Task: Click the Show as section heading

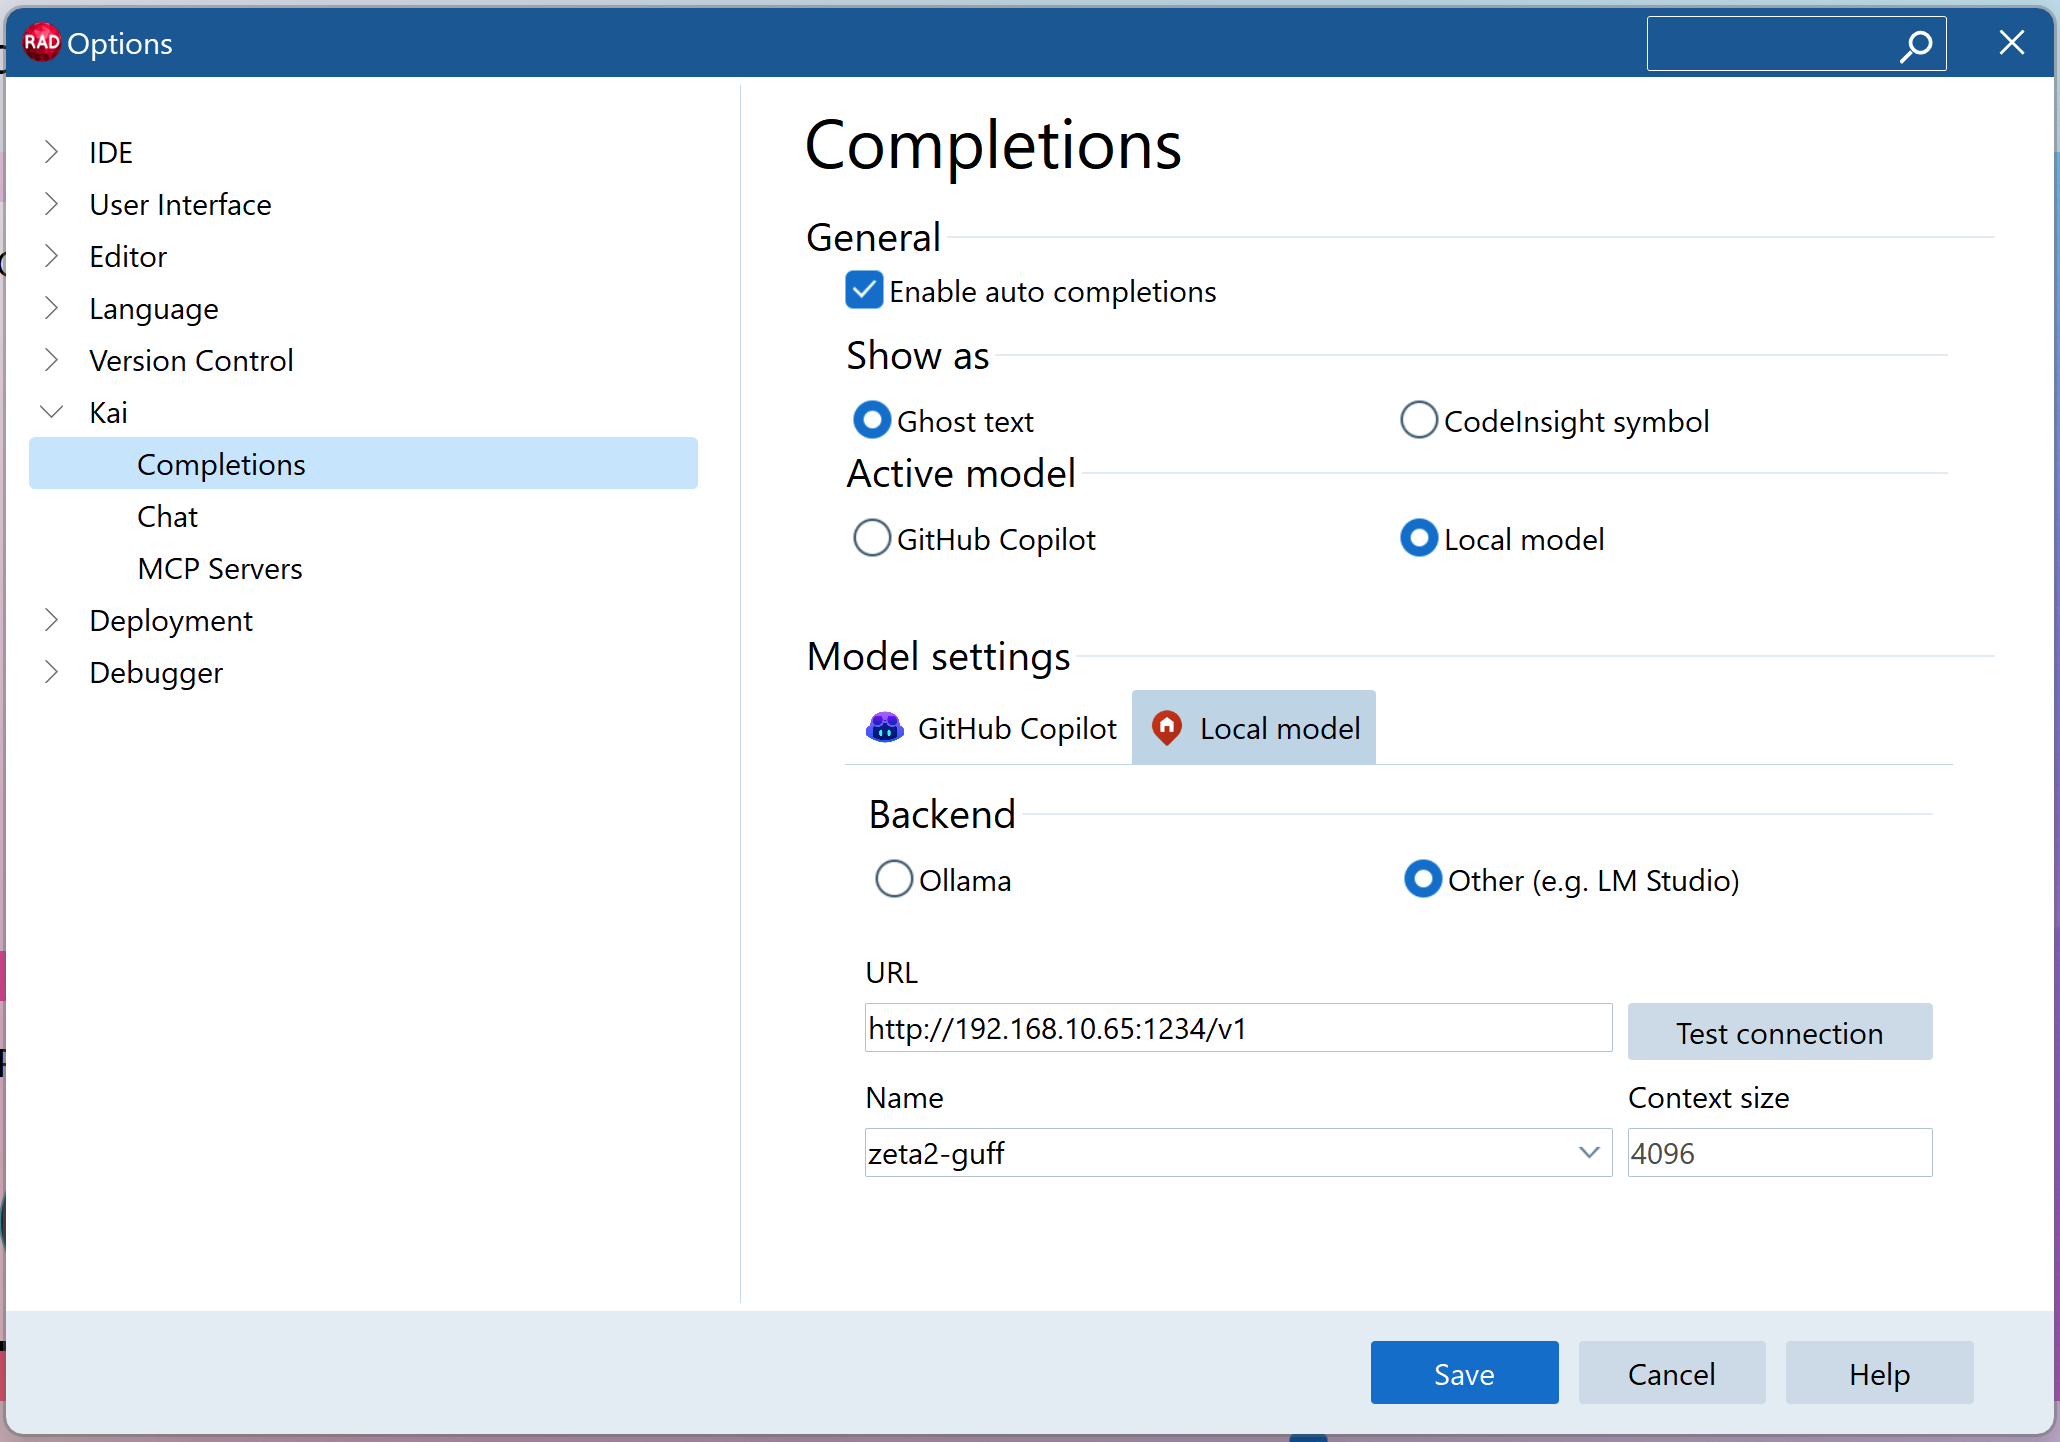Action: pyautogui.click(x=917, y=355)
